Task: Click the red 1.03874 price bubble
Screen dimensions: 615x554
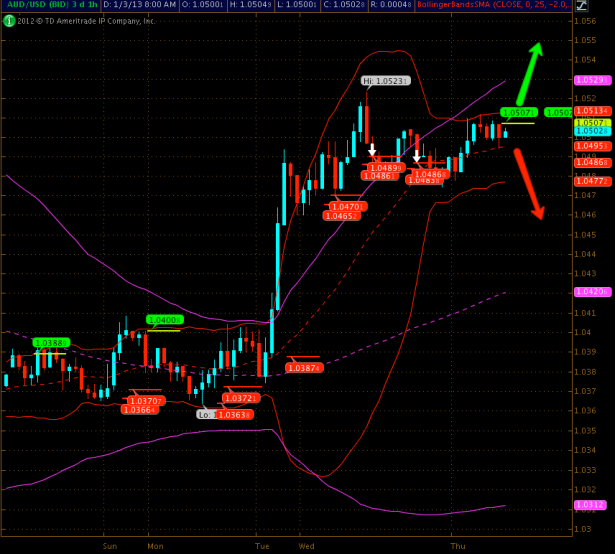Action: tap(304, 368)
